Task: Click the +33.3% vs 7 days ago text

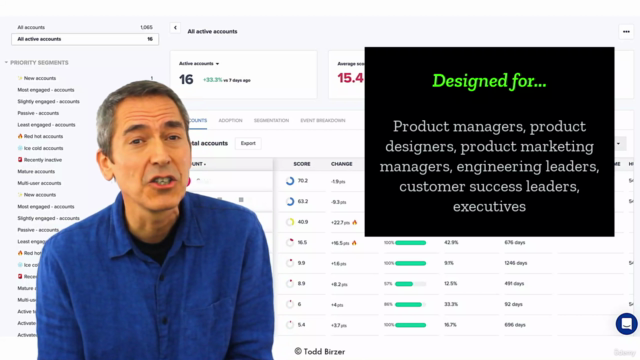Action: (227, 80)
